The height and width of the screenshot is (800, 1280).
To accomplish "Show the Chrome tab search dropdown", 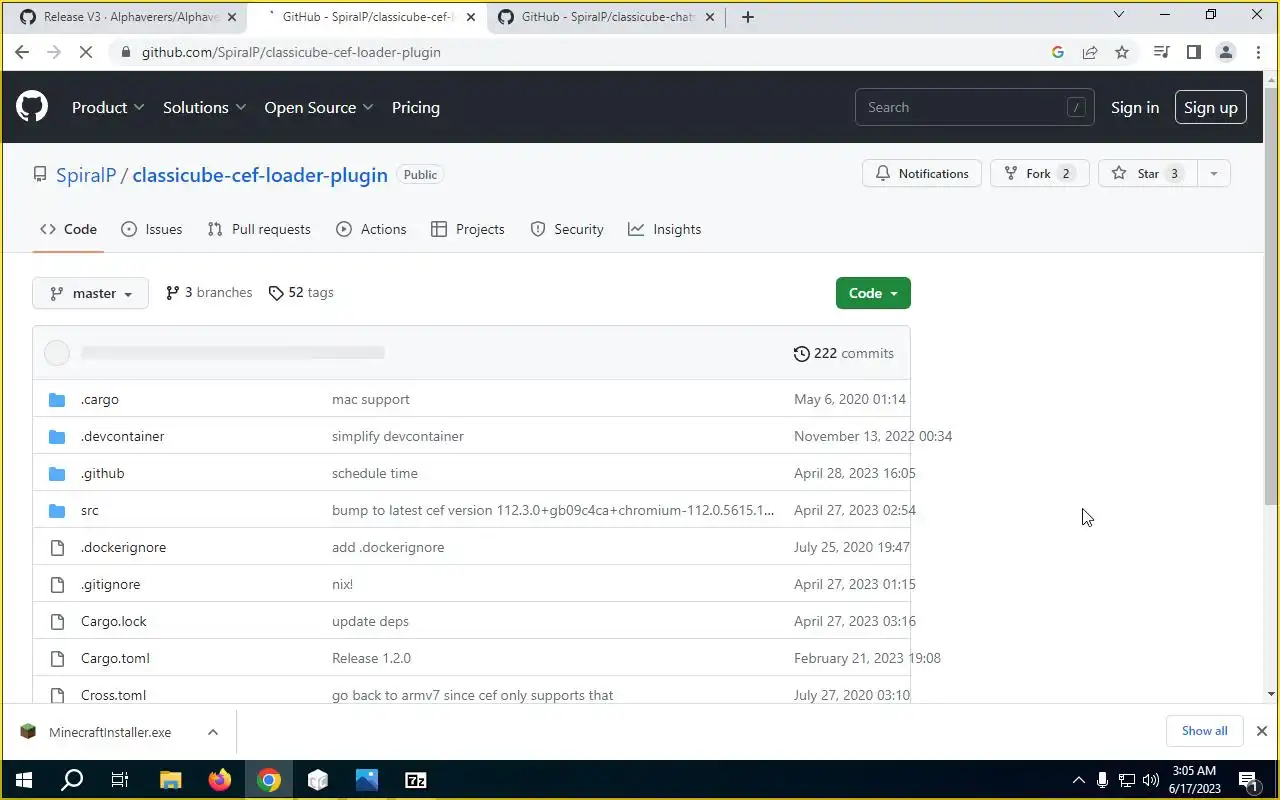I will coord(1119,15).
